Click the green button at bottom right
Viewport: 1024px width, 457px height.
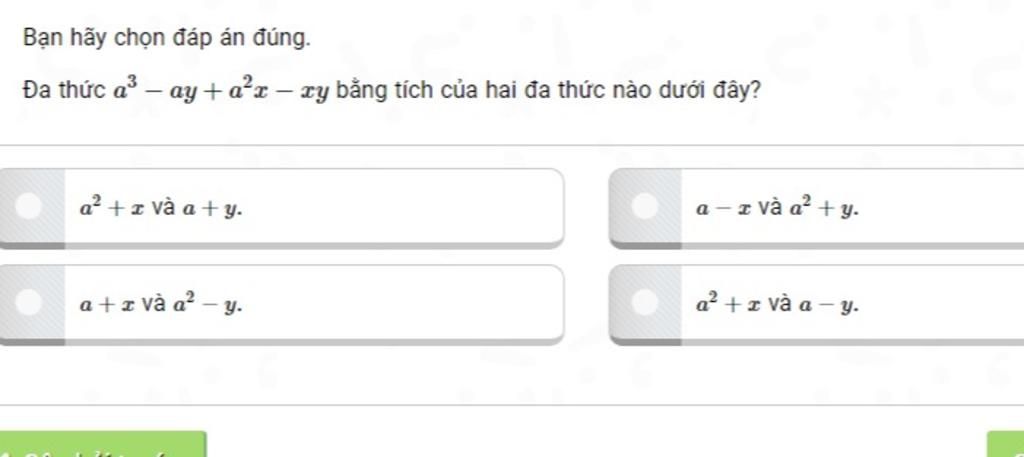click(x=1006, y=444)
